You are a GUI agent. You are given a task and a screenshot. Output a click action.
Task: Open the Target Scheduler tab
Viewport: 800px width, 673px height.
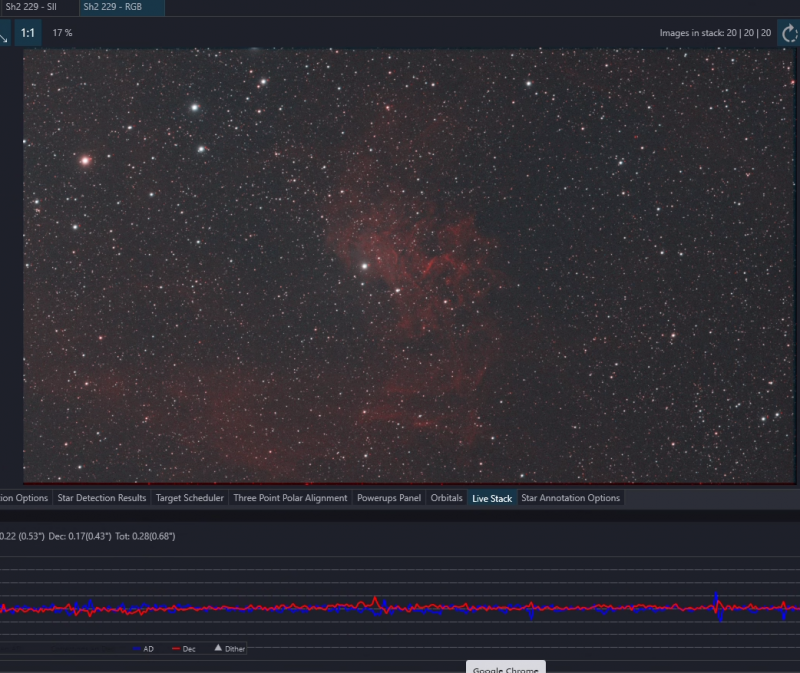(x=190, y=498)
